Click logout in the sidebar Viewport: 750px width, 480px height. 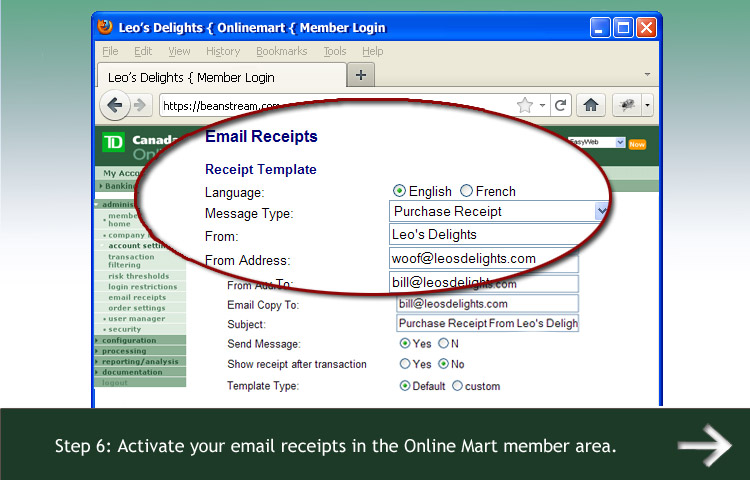(115, 382)
